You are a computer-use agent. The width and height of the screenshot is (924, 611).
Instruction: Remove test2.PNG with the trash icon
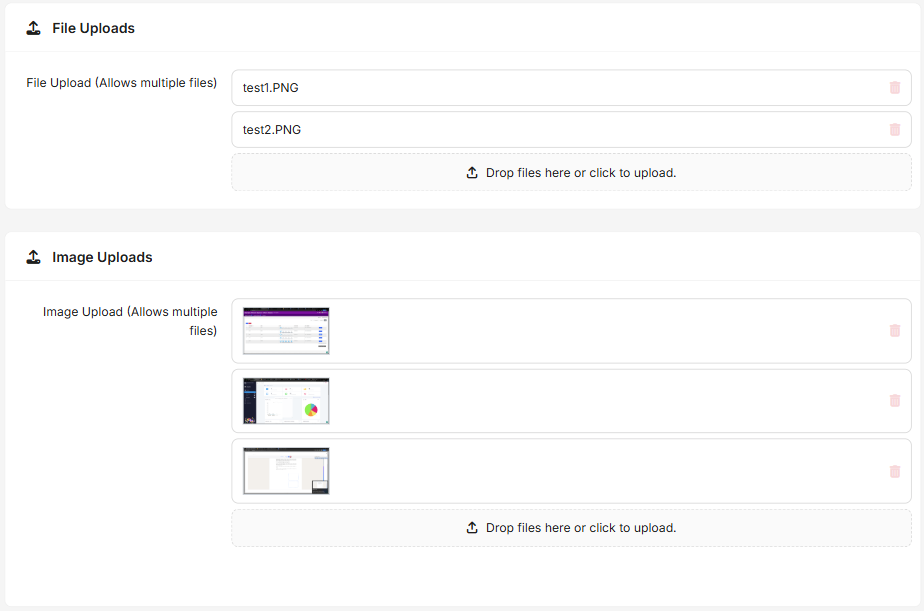(894, 130)
